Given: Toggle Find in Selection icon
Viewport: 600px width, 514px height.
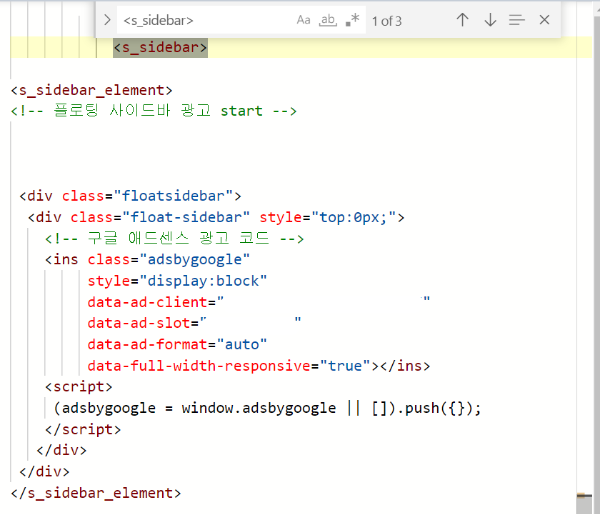Looking at the screenshot, I should pos(517,20).
